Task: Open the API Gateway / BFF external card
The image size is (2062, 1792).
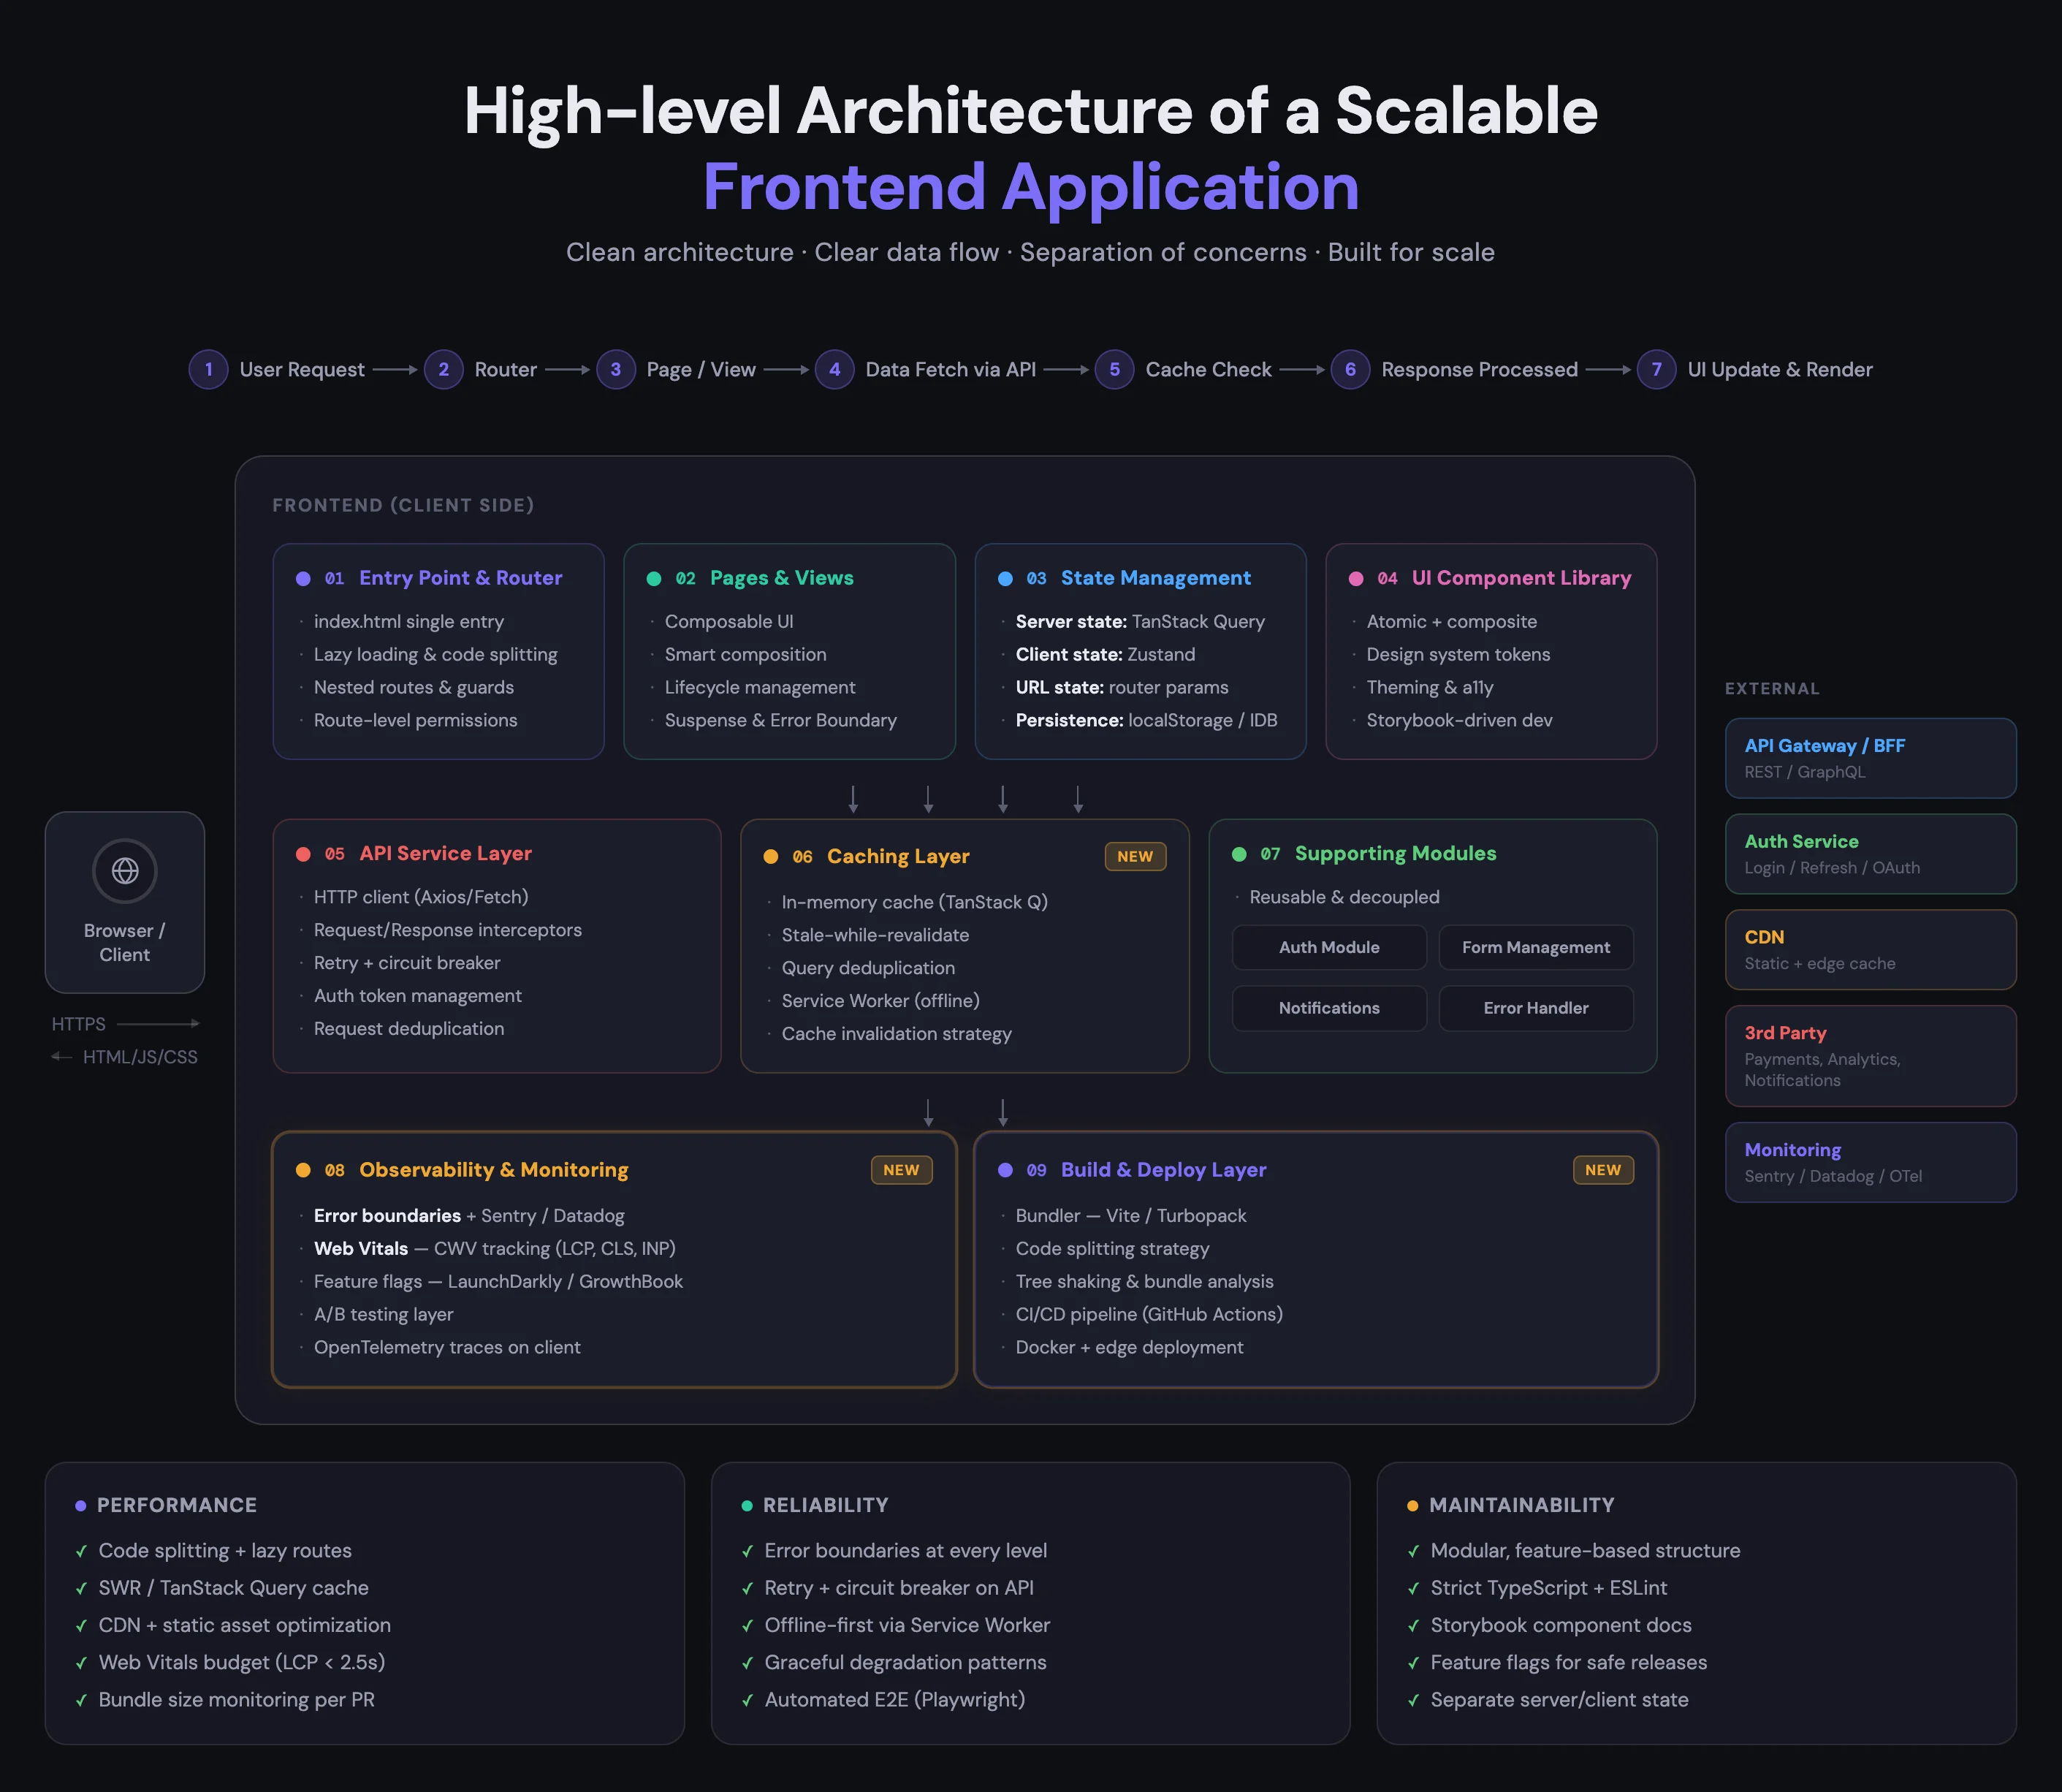Action: pos(1870,758)
